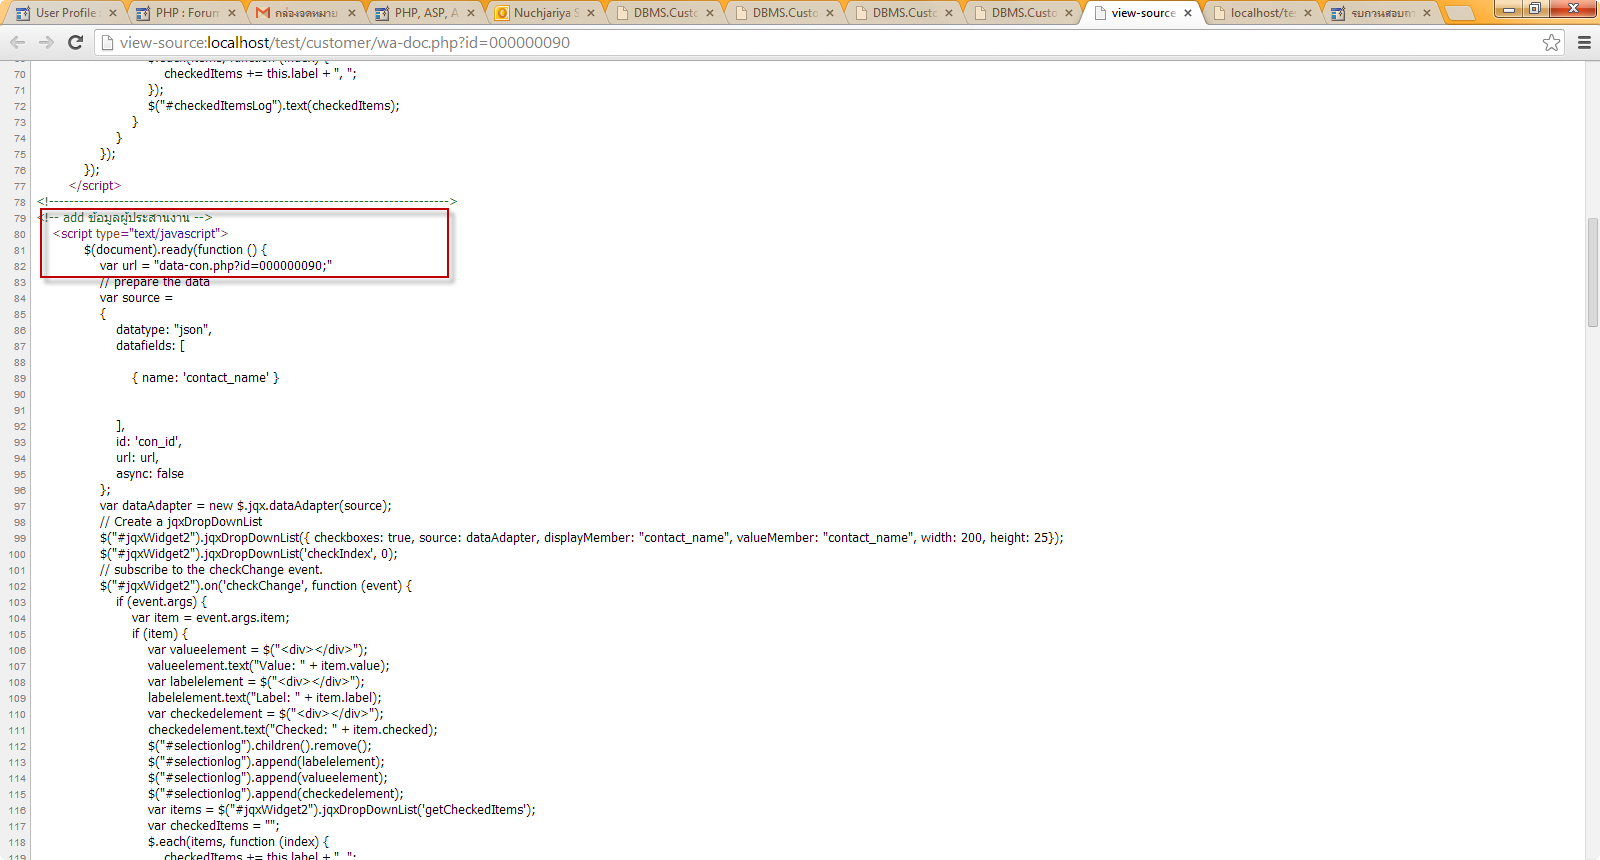Open the Chrome hamburger menu
This screenshot has width=1600, height=860.
1584,42
